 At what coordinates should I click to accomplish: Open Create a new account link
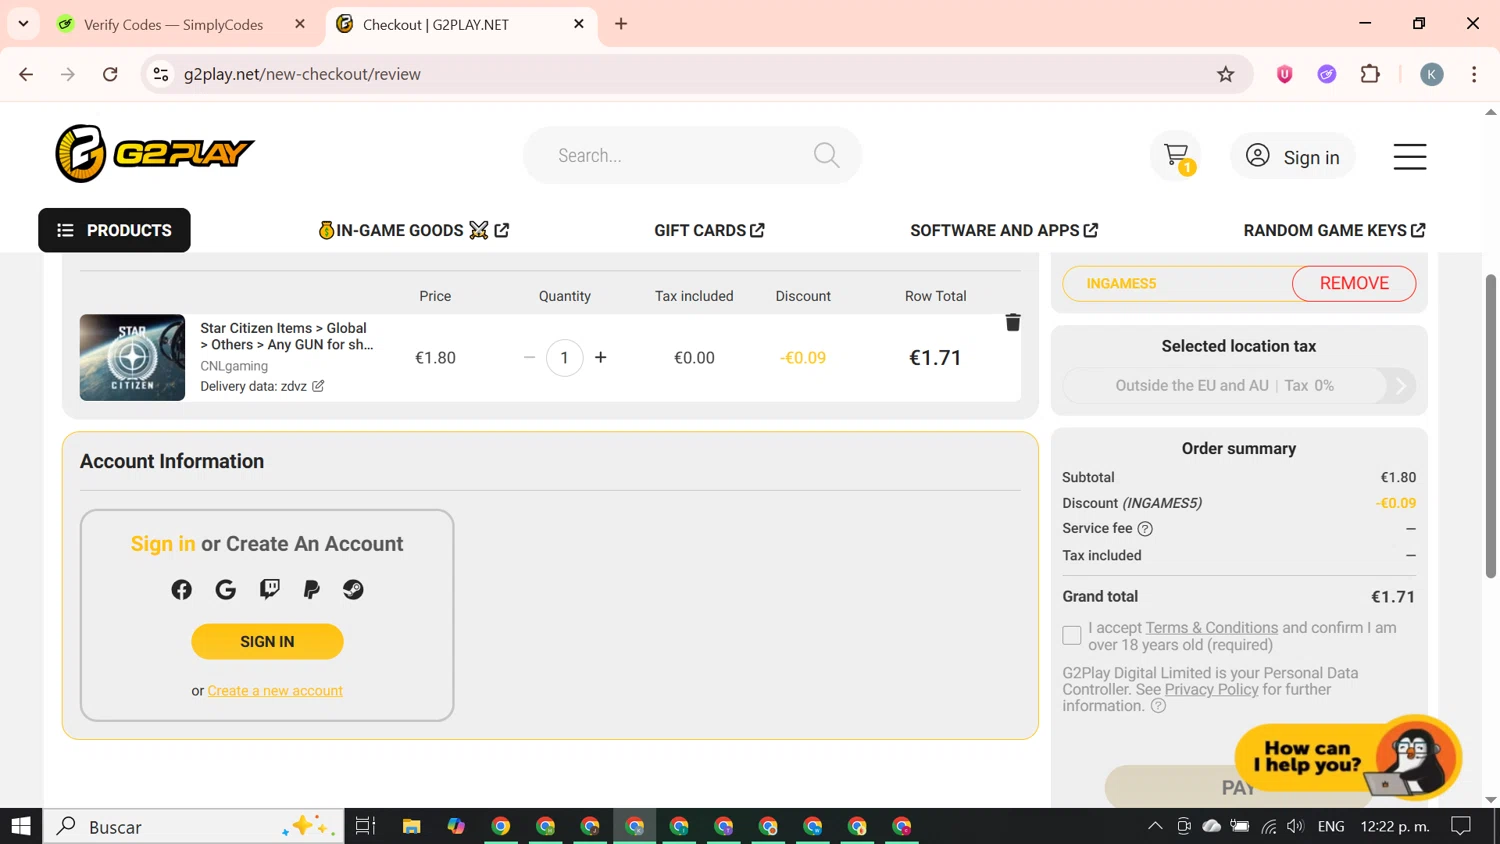coord(275,691)
